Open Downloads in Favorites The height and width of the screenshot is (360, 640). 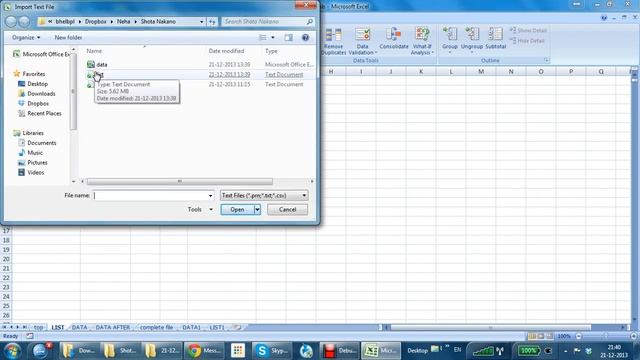(37, 93)
